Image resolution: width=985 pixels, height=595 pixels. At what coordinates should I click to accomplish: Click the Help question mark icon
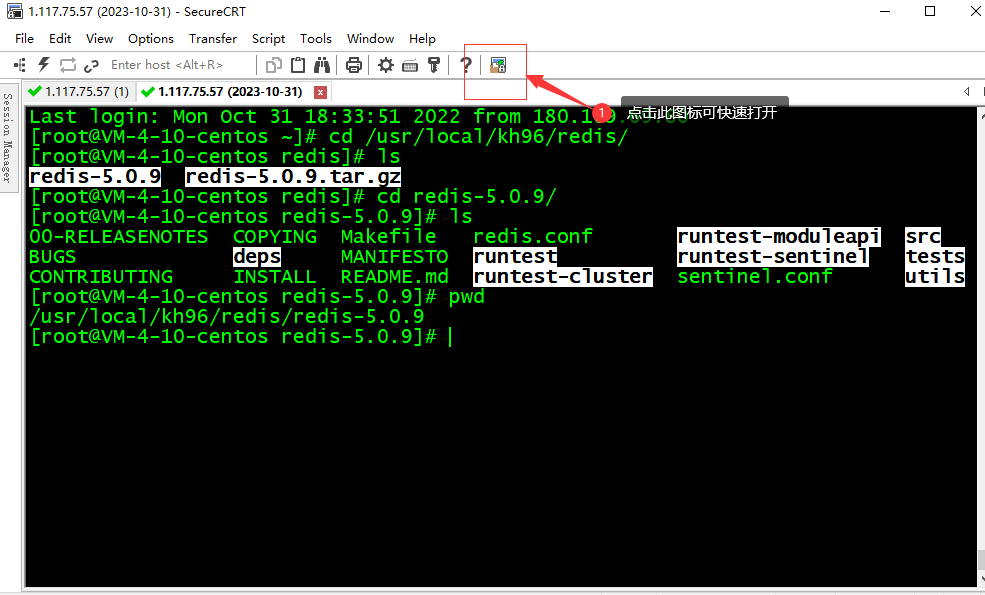coord(465,65)
